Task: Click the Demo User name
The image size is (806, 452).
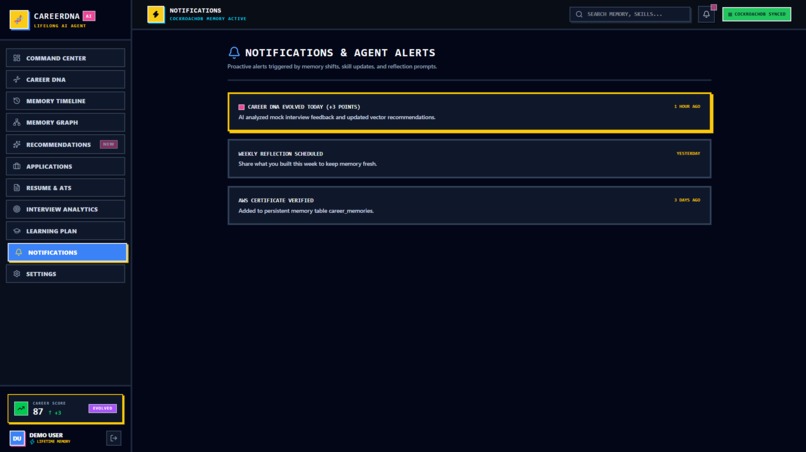Action: click(46, 435)
